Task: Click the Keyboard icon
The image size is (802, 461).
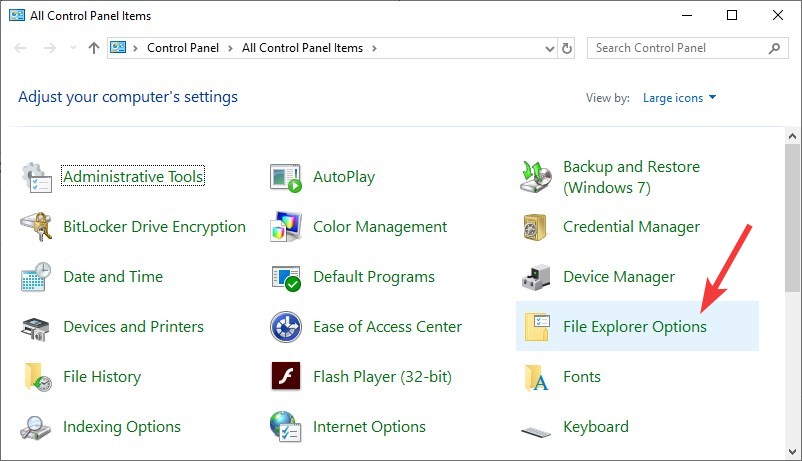Action: (x=536, y=432)
